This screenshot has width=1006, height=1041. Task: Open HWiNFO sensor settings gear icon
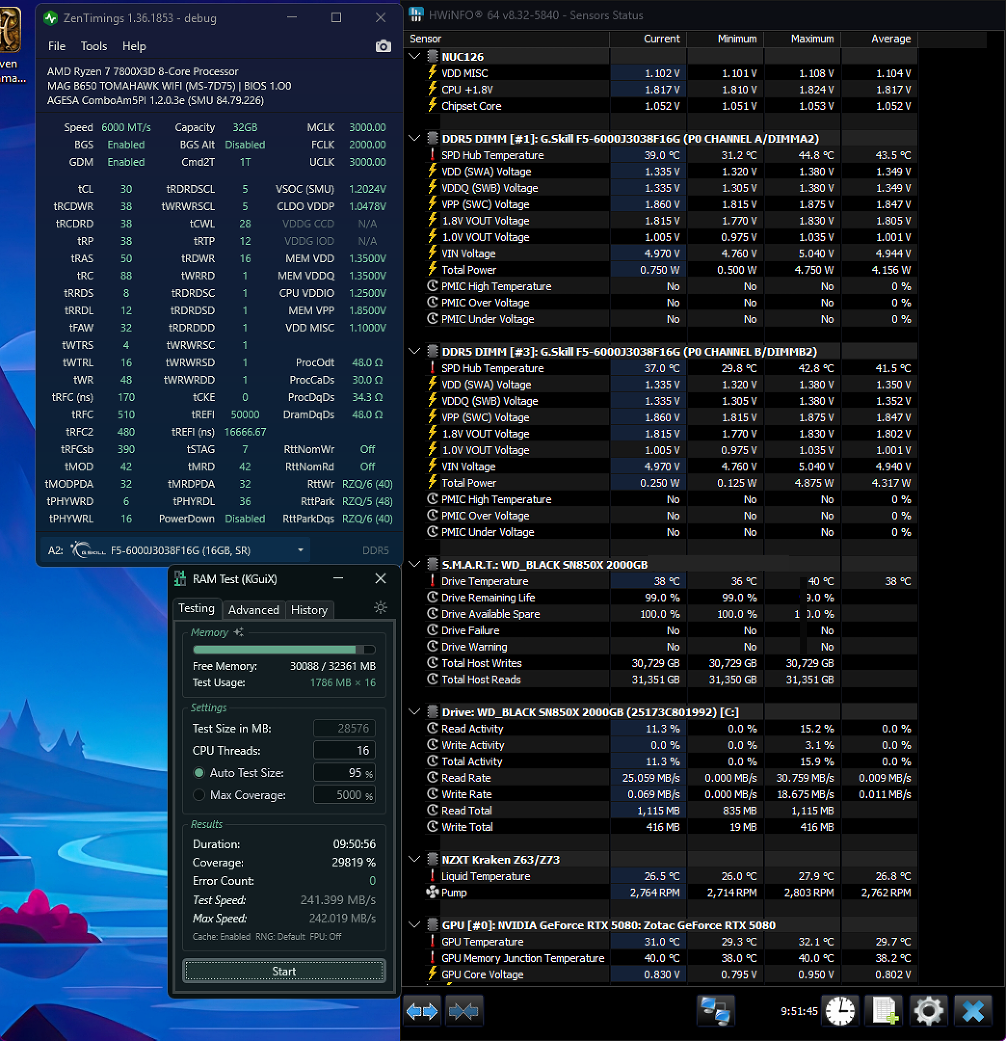click(928, 1011)
